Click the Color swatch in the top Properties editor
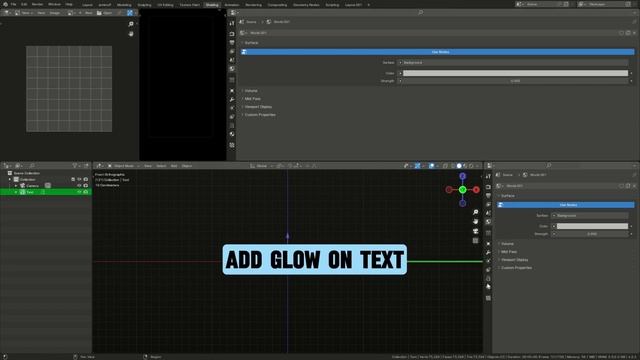The width and height of the screenshot is (640, 360). pos(516,73)
